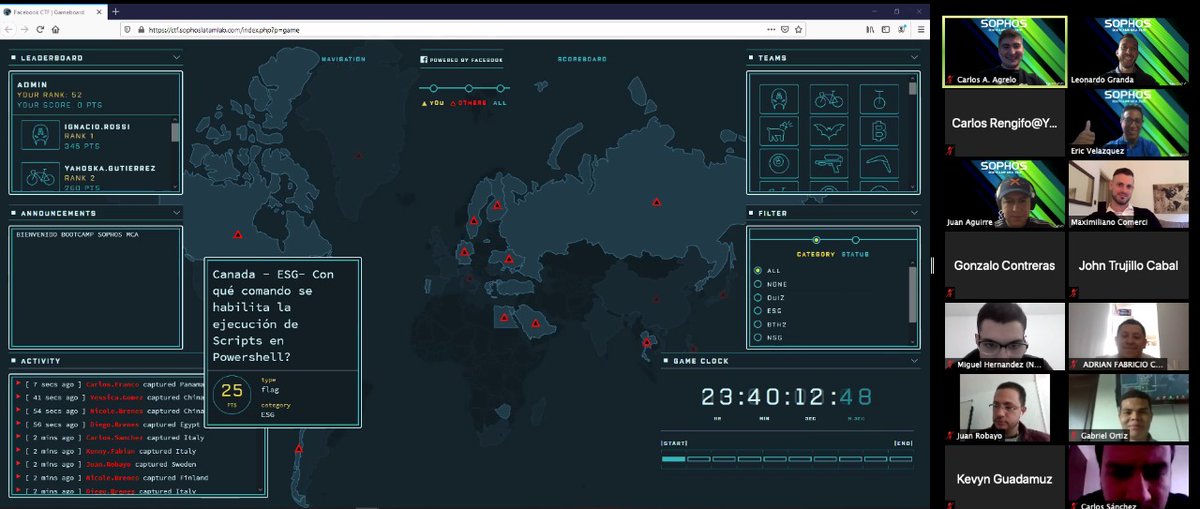Switch the filter toggle to Status

(855, 240)
